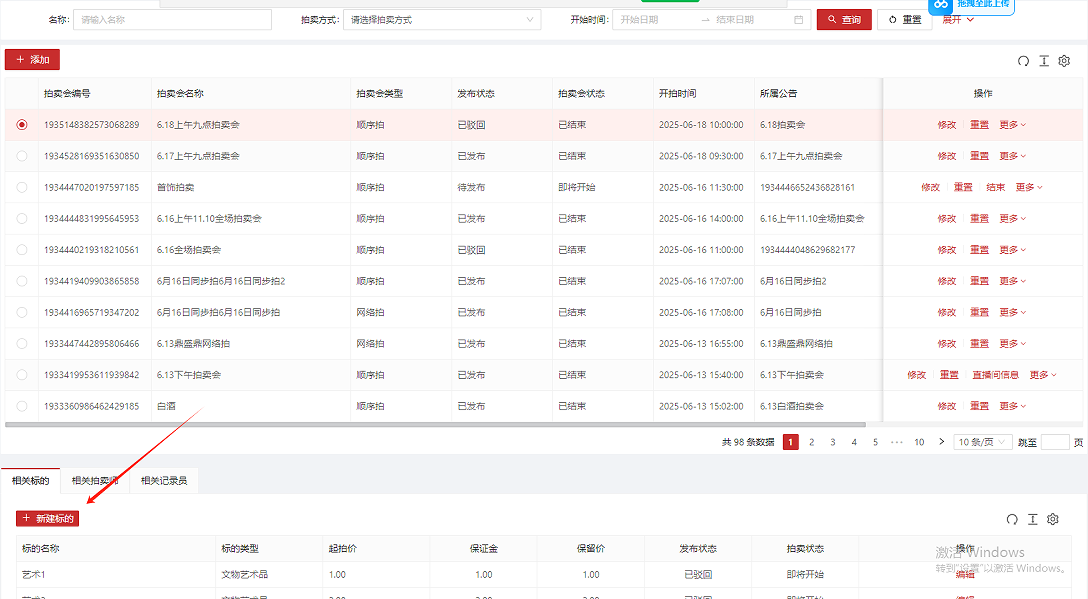Image resolution: width=1088 pixels, height=599 pixels.
Task: Click auction table horizontal scrollbar
Action: tap(435, 424)
